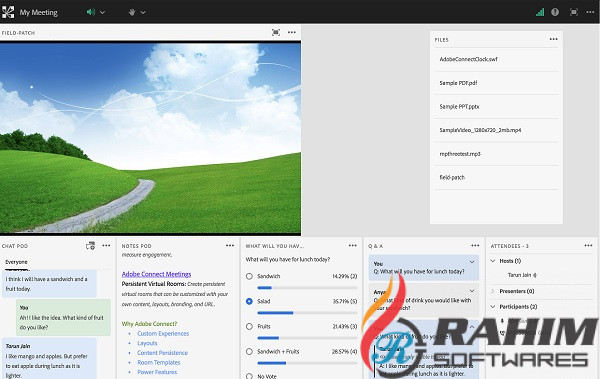The height and width of the screenshot is (379, 600).
Task: Collapse the Hosts (1) group
Action: pyautogui.click(x=493, y=261)
